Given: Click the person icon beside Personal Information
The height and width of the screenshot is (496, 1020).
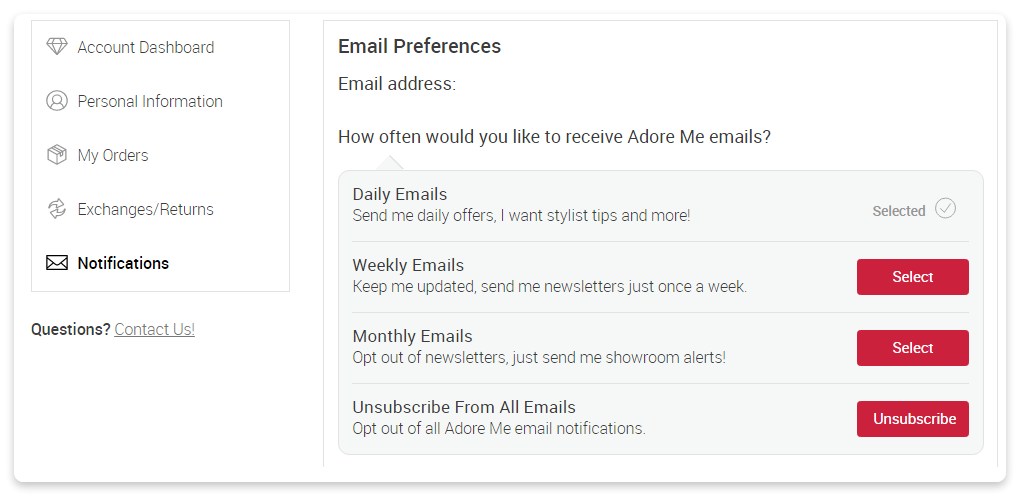Looking at the screenshot, I should [x=57, y=101].
